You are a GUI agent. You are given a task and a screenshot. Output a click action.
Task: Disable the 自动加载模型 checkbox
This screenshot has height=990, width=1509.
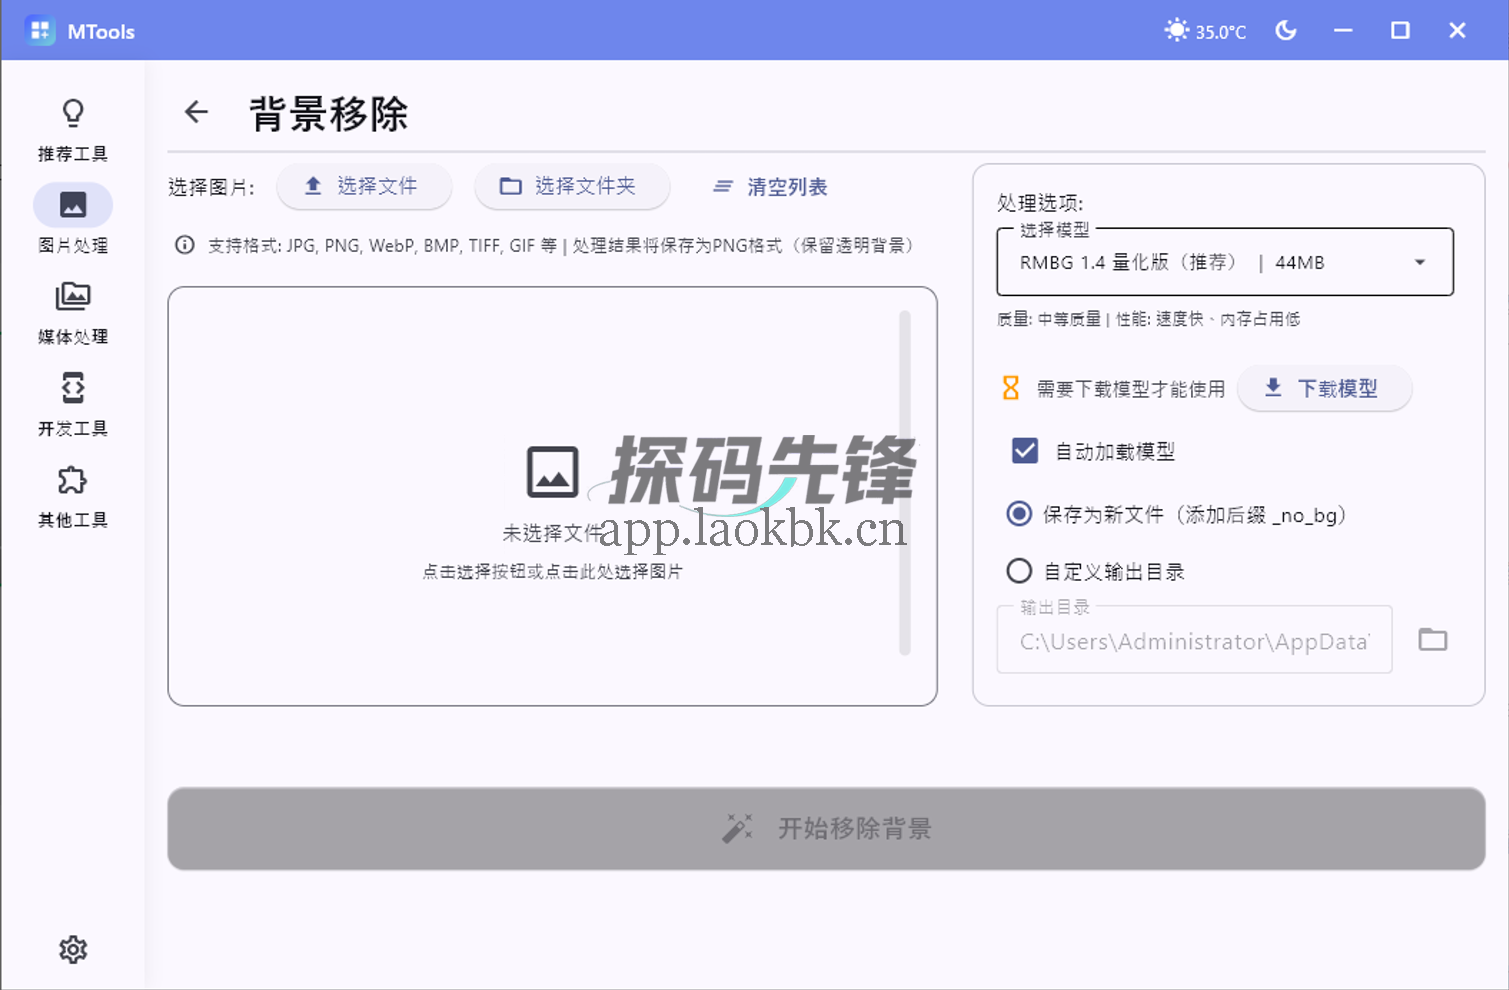point(1023,451)
